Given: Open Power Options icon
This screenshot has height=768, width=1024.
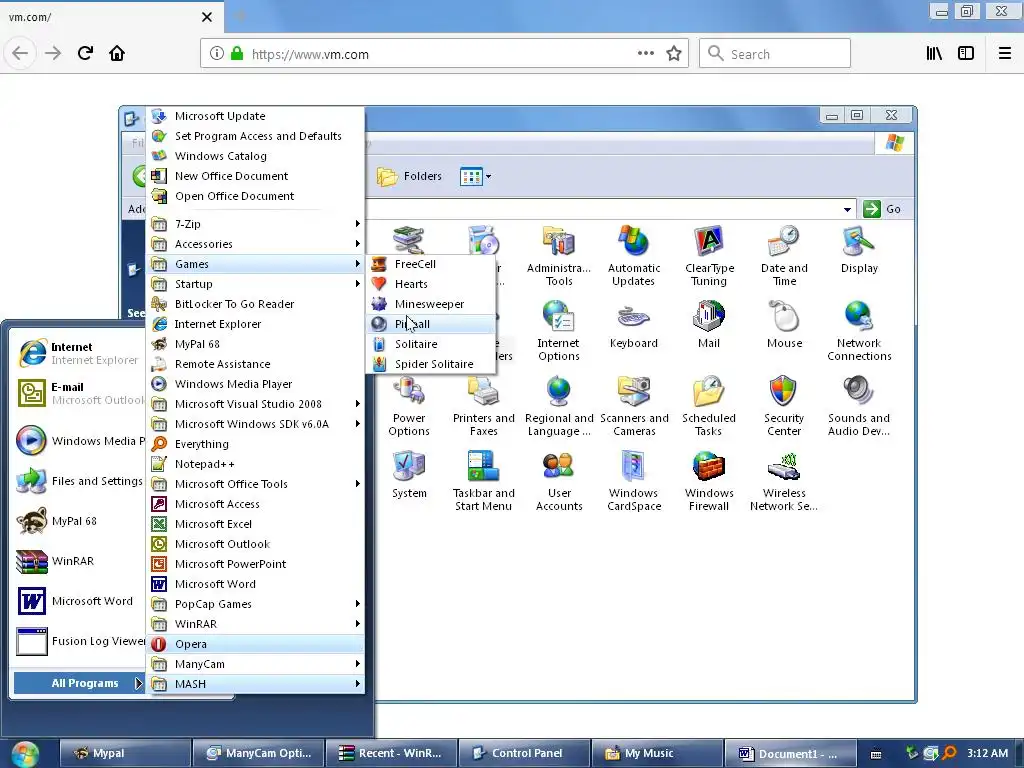Looking at the screenshot, I should (409, 406).
